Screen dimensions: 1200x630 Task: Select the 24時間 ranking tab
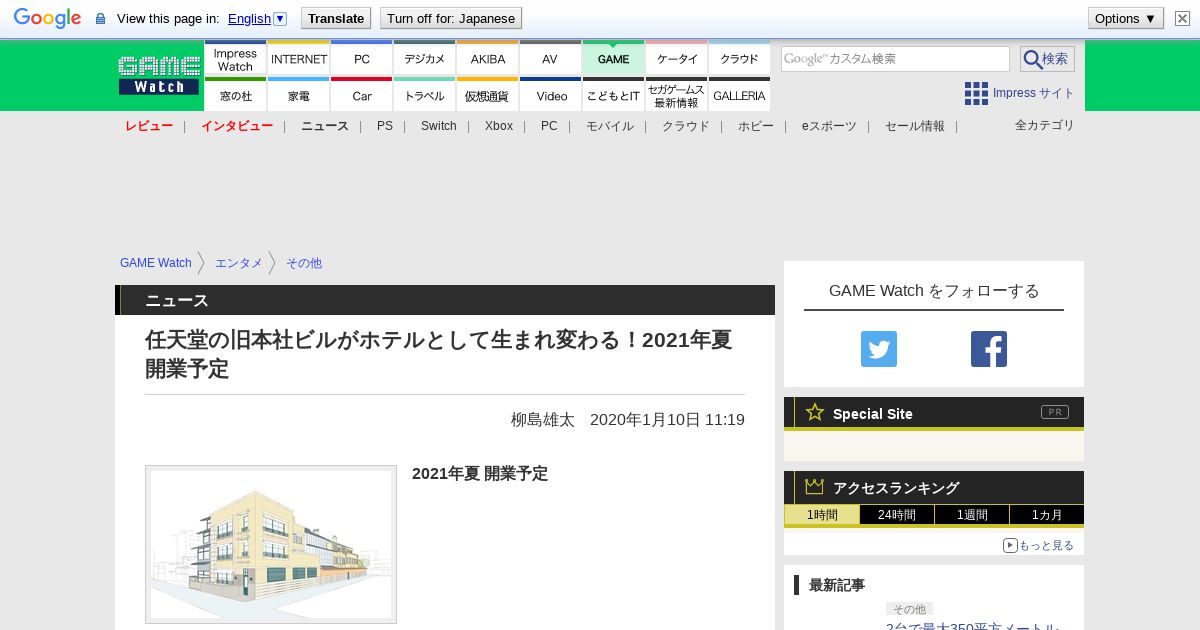[897, 515]
